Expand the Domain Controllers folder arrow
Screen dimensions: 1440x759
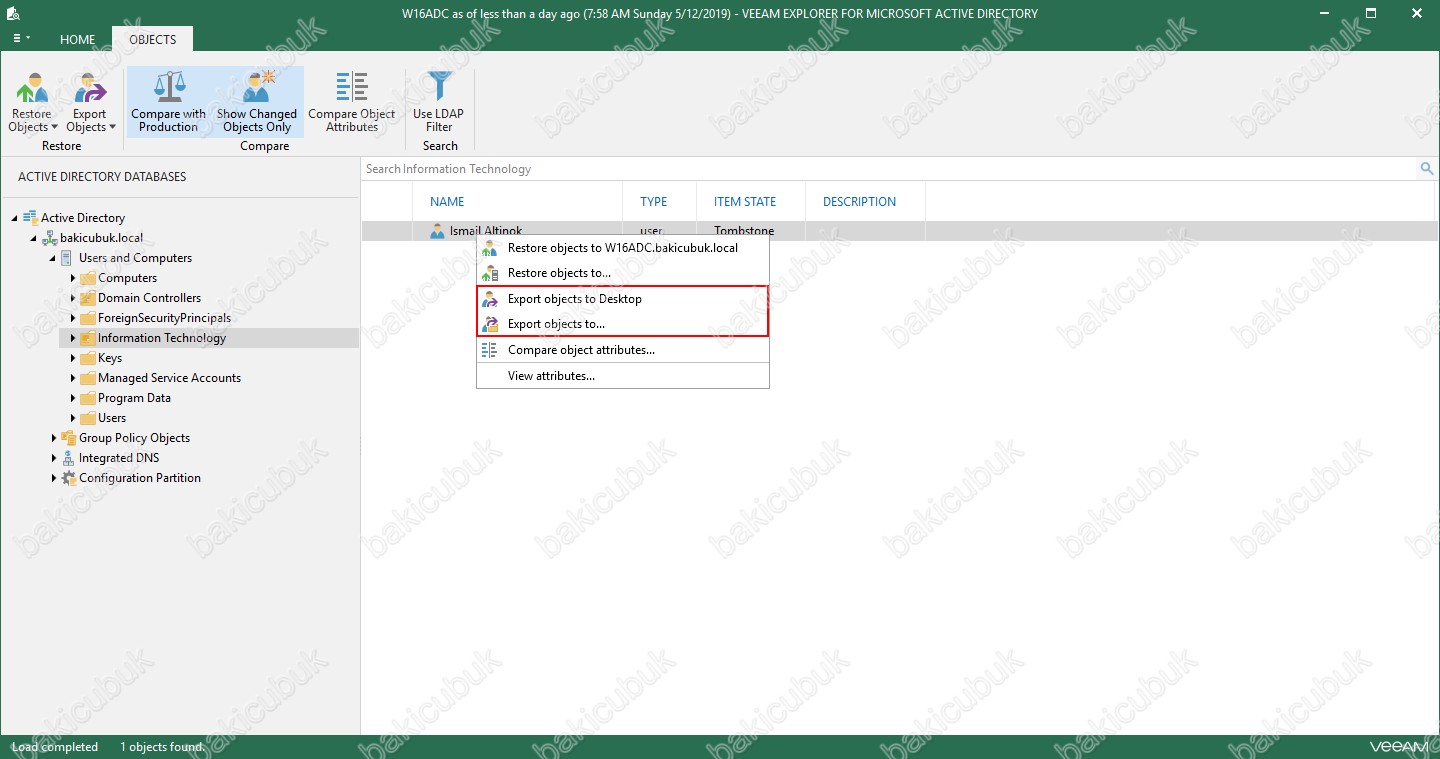click(x=73, y=298)
